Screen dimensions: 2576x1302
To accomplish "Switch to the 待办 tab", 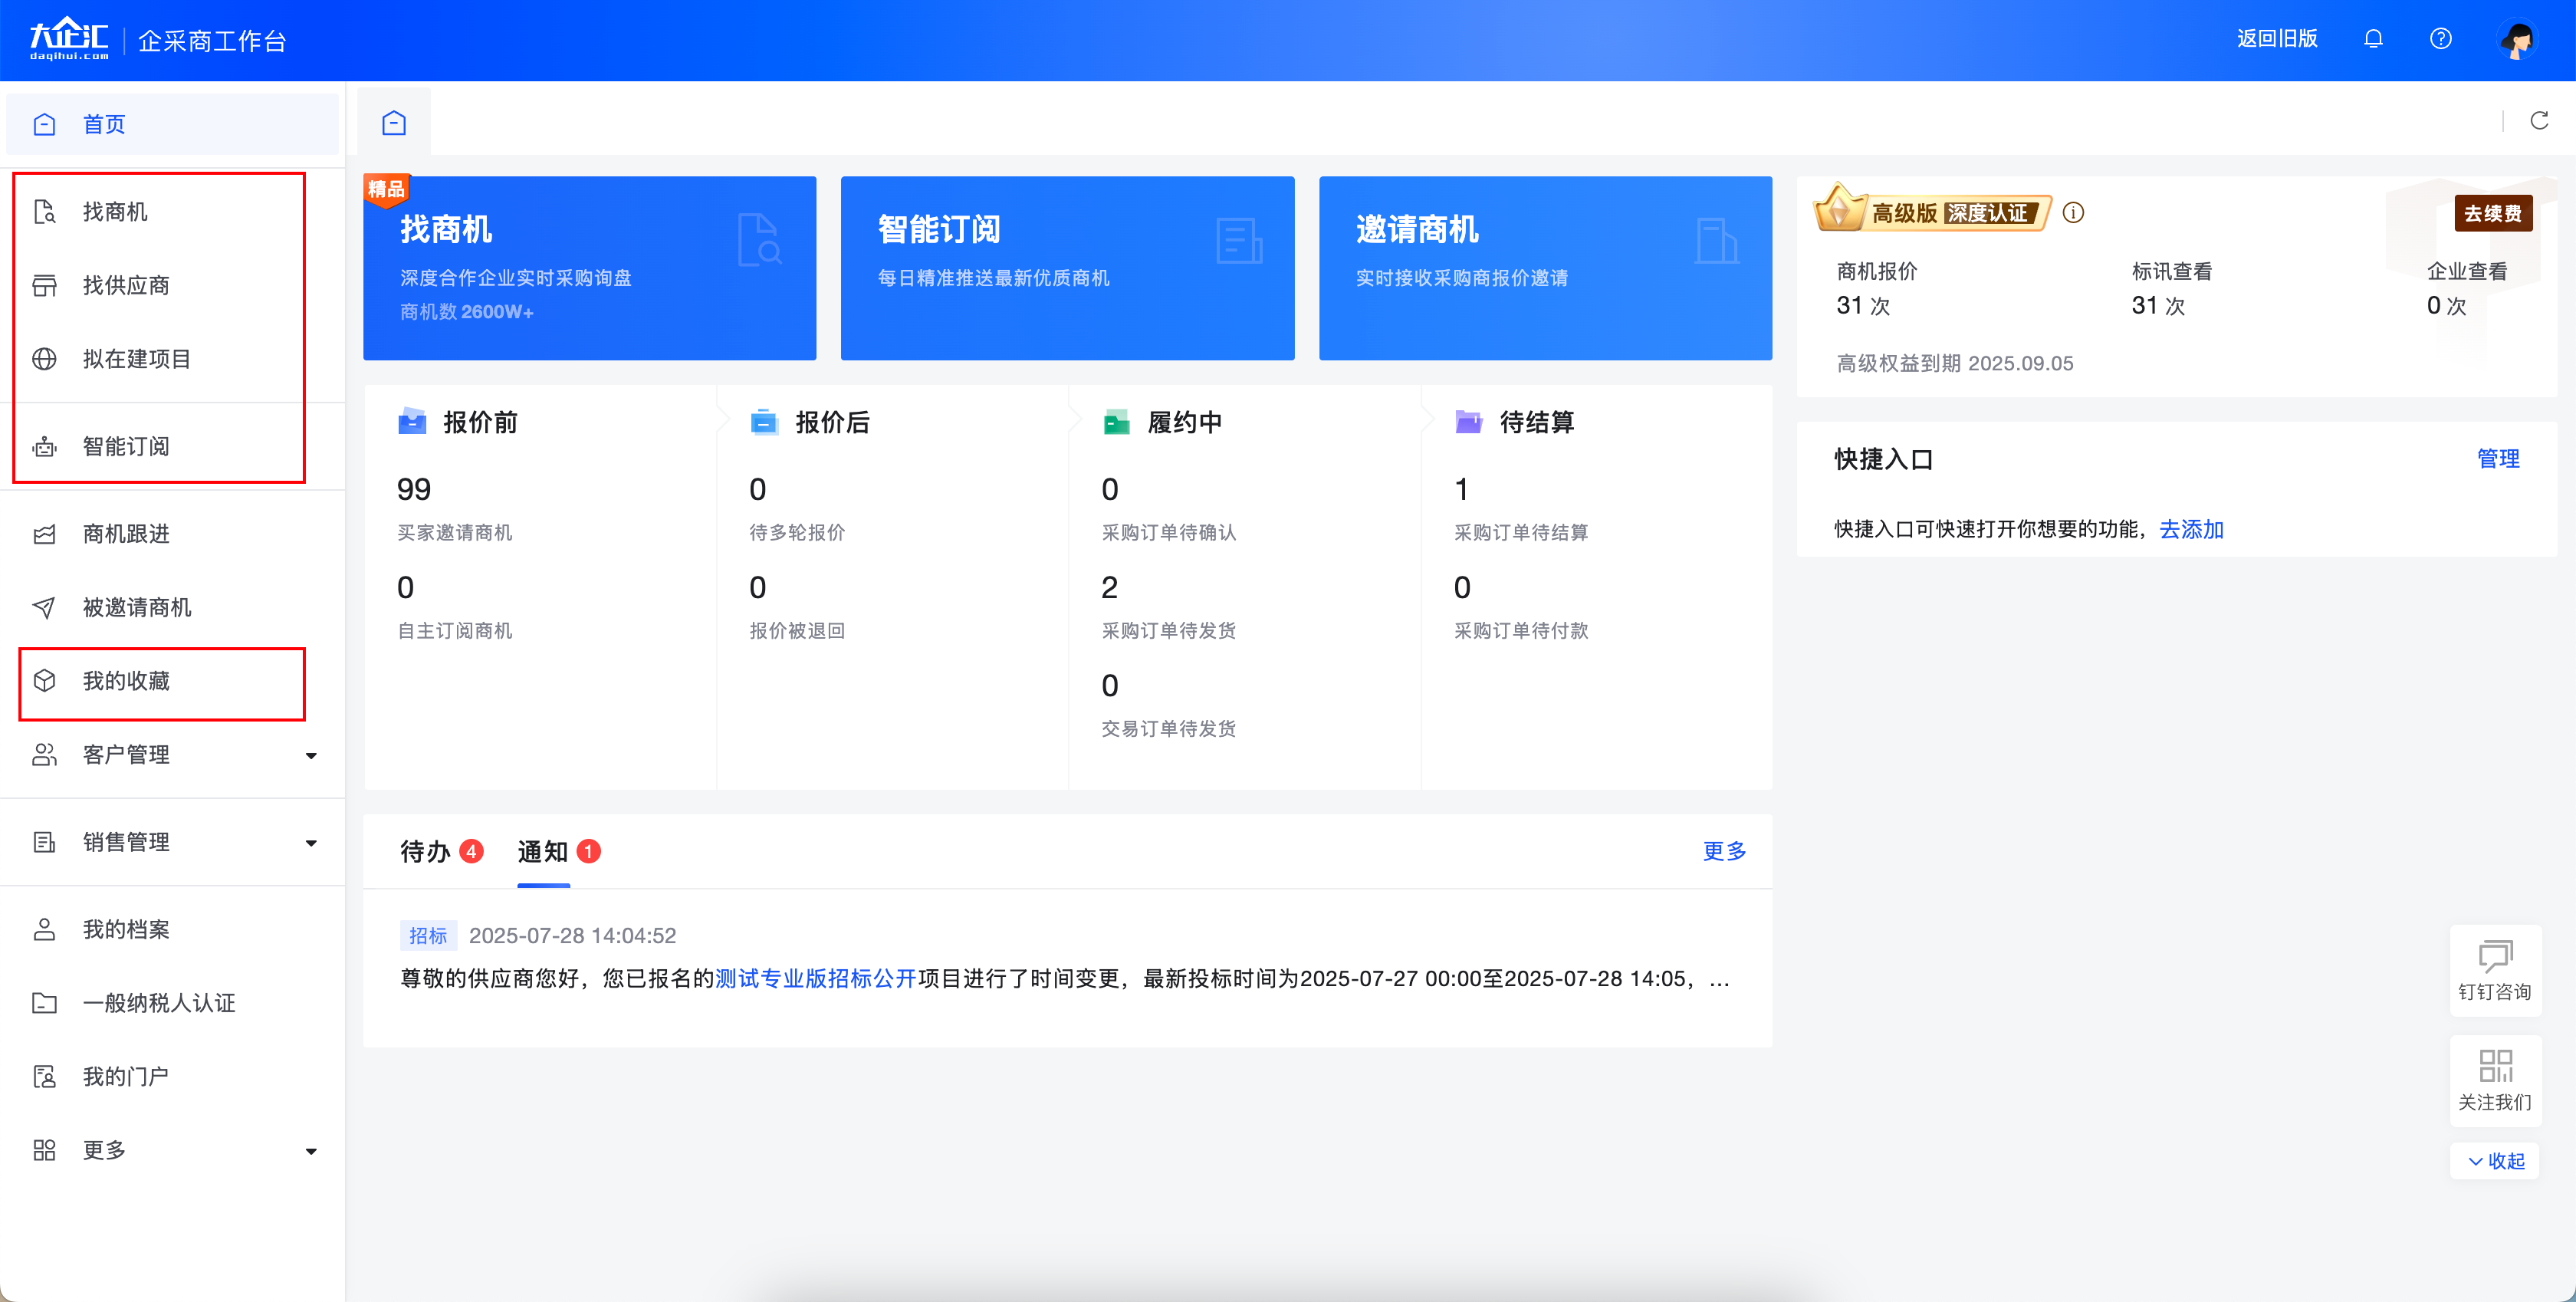I will pos(424,851).
